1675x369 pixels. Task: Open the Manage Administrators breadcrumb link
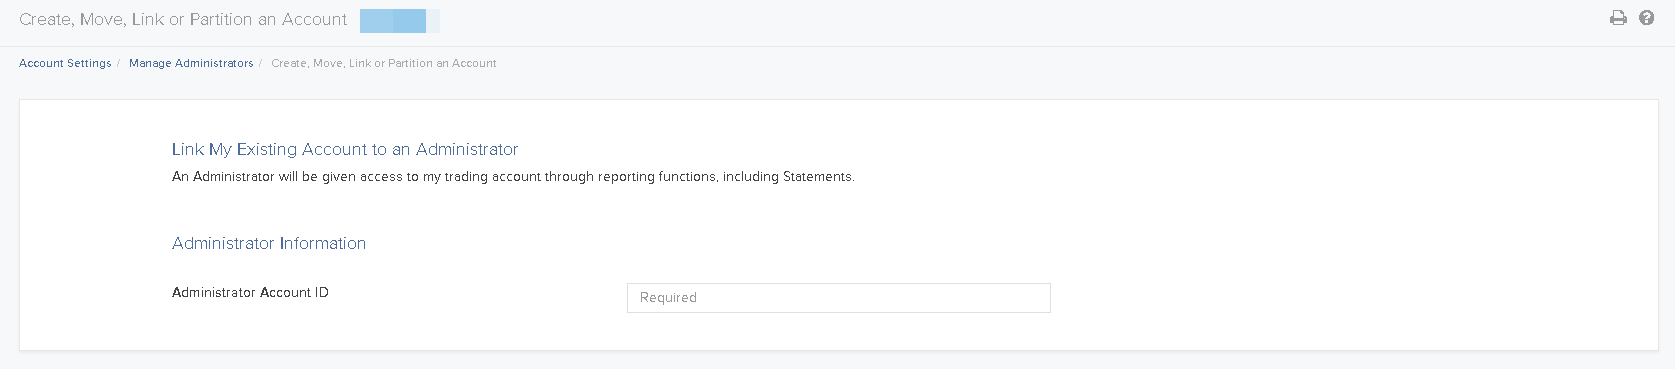(x=191, y=63)
